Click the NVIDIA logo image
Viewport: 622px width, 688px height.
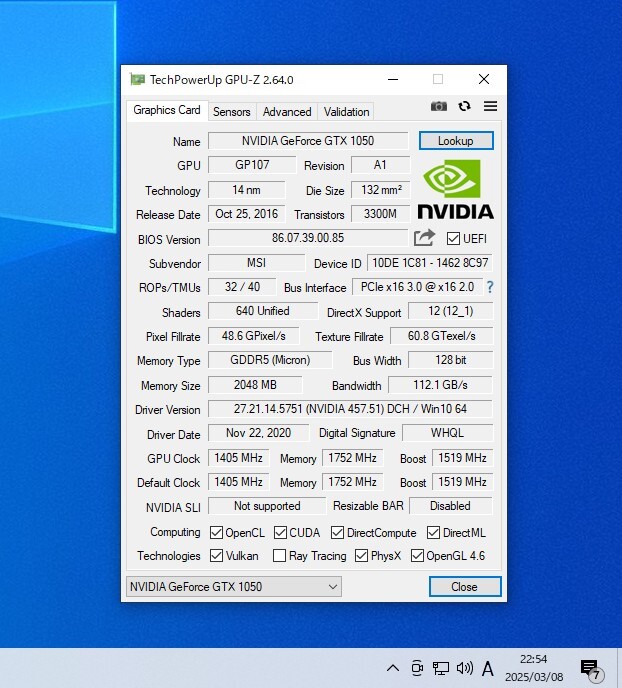tap(455, 189)
